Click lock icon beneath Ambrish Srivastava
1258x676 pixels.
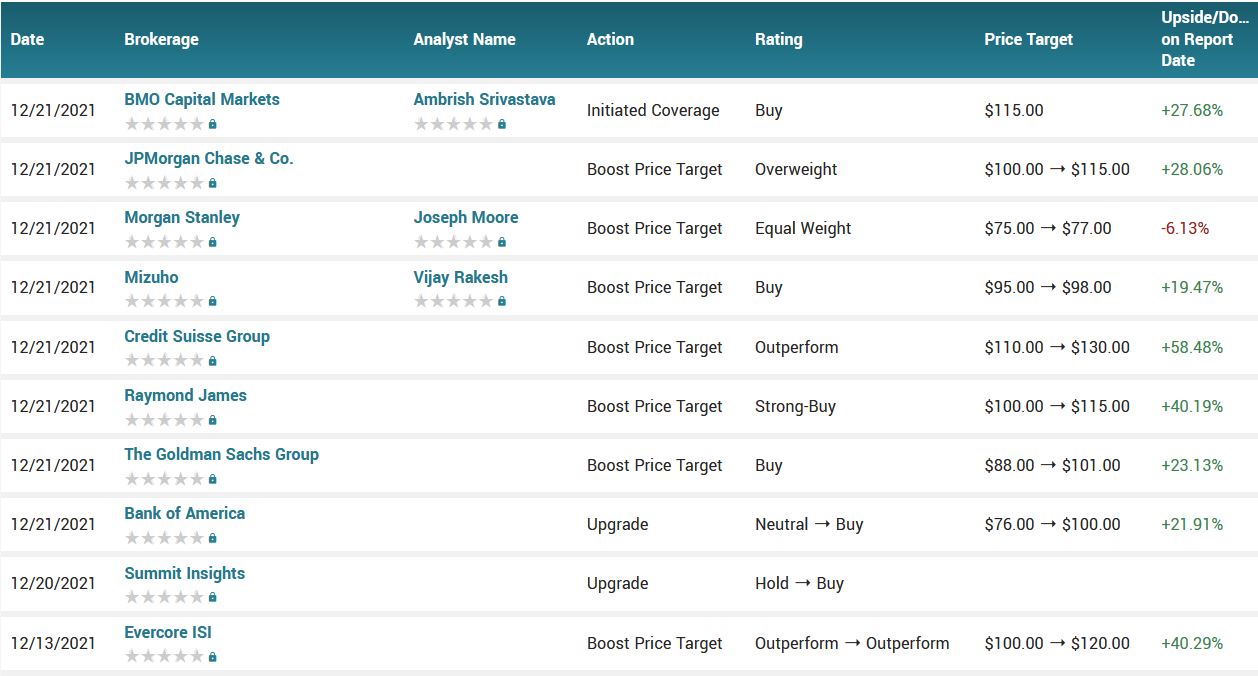coord(502,124)
